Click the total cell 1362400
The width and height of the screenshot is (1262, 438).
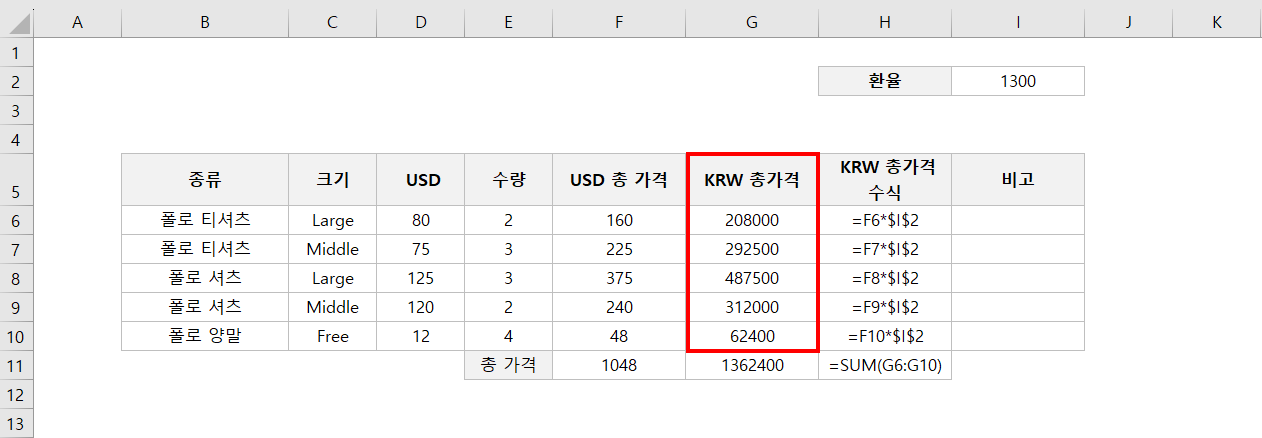coord(751,366)
